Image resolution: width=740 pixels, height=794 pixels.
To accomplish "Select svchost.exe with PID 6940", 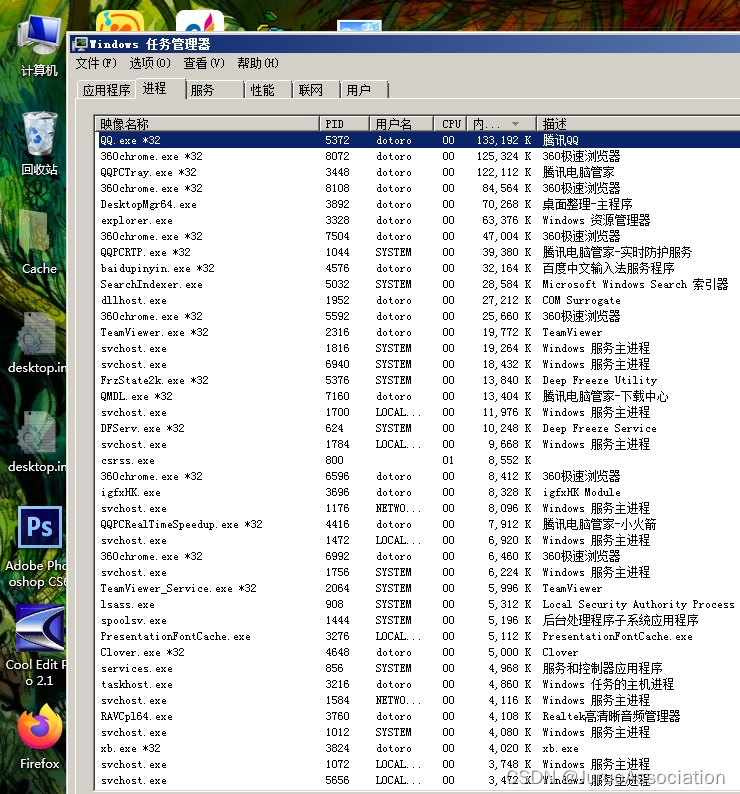I will coord(418,364).
